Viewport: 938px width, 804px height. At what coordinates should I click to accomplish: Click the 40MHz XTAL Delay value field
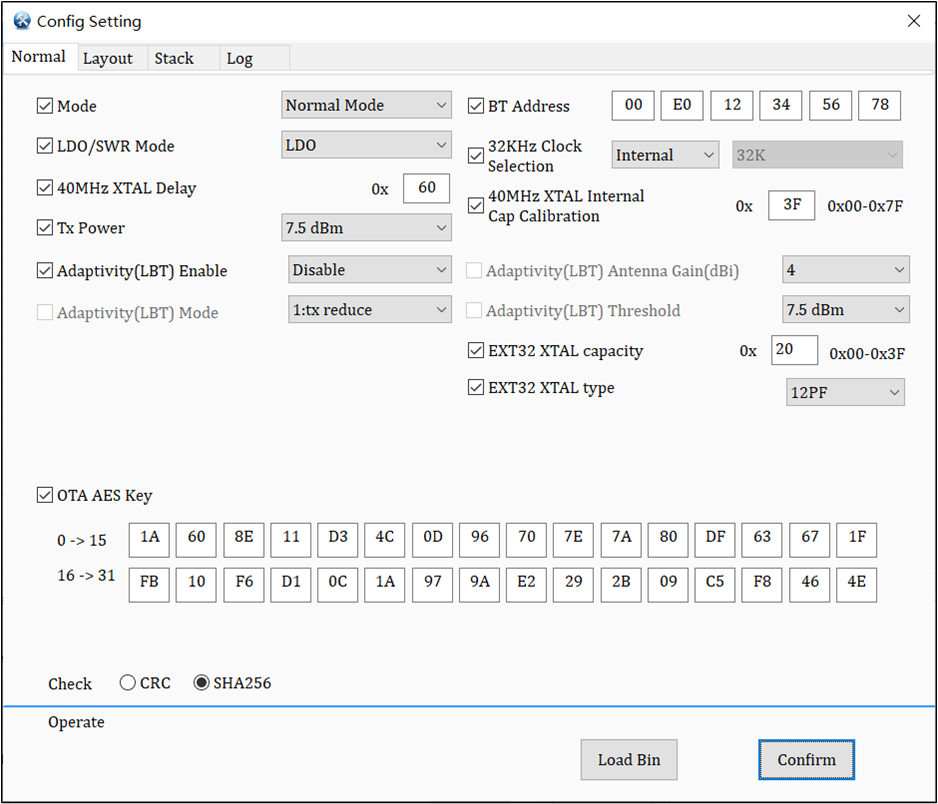[x=427, y=188]
